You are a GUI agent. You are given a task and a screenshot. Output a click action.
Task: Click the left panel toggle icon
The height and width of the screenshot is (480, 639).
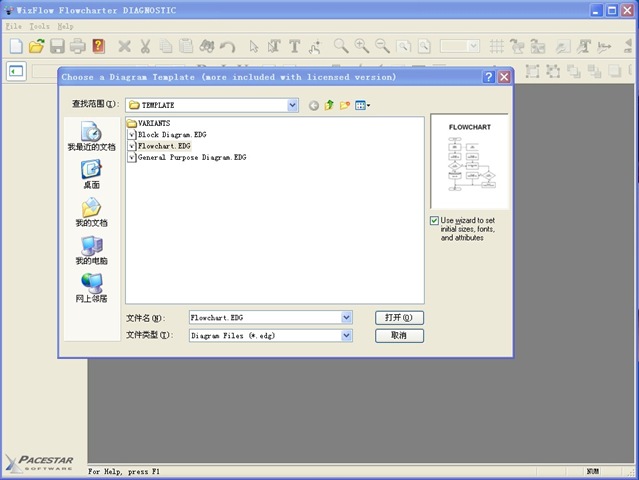[16, 71]
